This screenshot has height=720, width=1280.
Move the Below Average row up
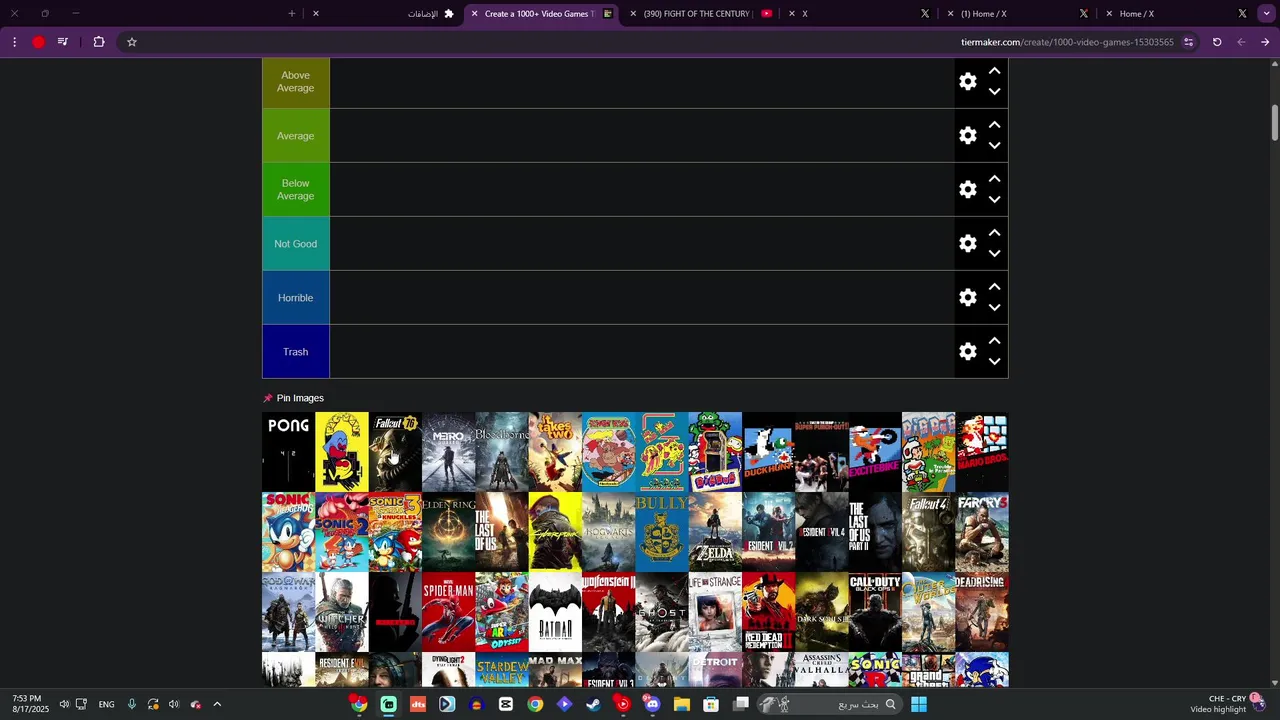click(x=994, y=179)
